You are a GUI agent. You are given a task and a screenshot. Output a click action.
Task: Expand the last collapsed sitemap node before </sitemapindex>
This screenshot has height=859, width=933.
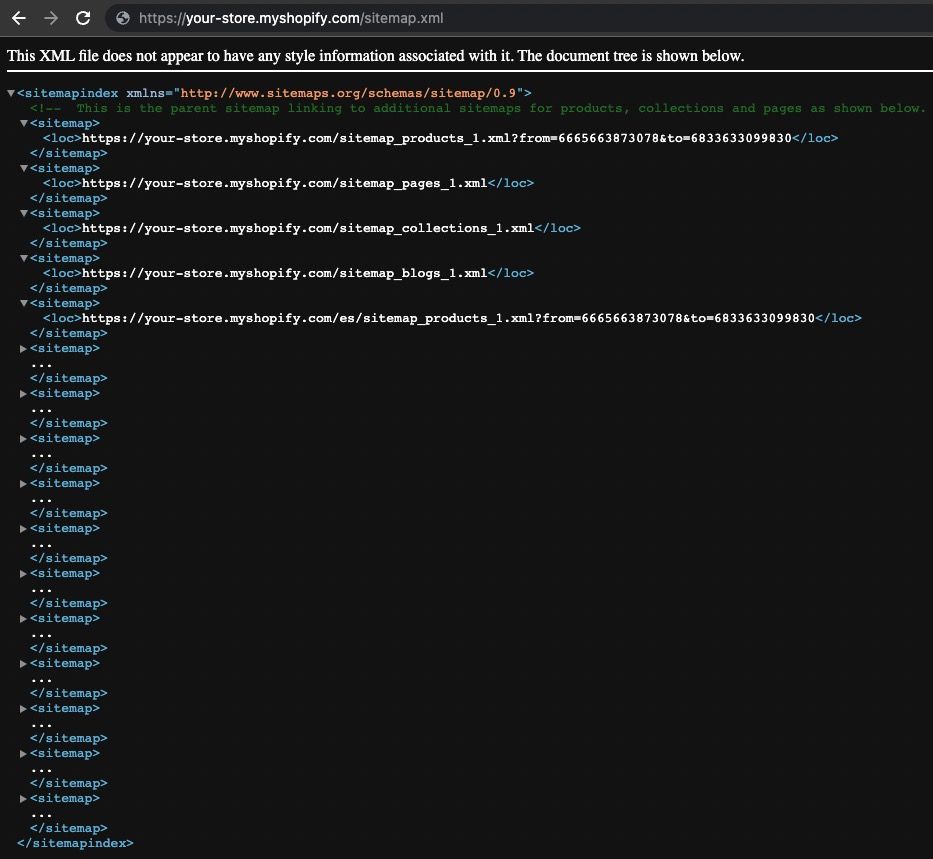click(23, 799)
